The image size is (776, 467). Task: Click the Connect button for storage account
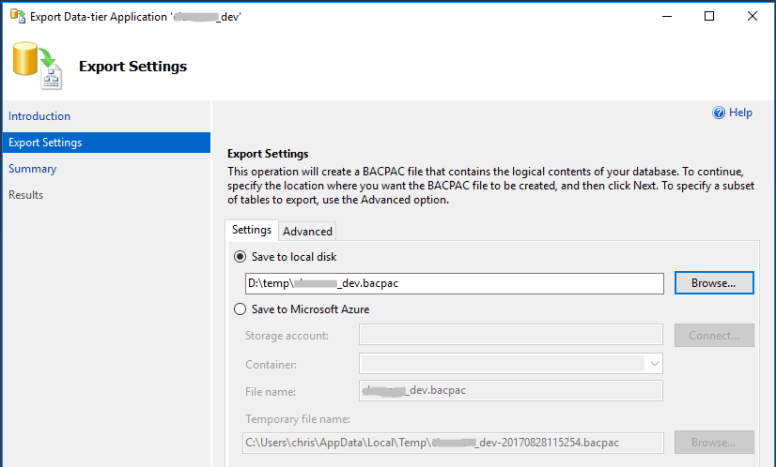pyautogui.click(x=714, y=336)
